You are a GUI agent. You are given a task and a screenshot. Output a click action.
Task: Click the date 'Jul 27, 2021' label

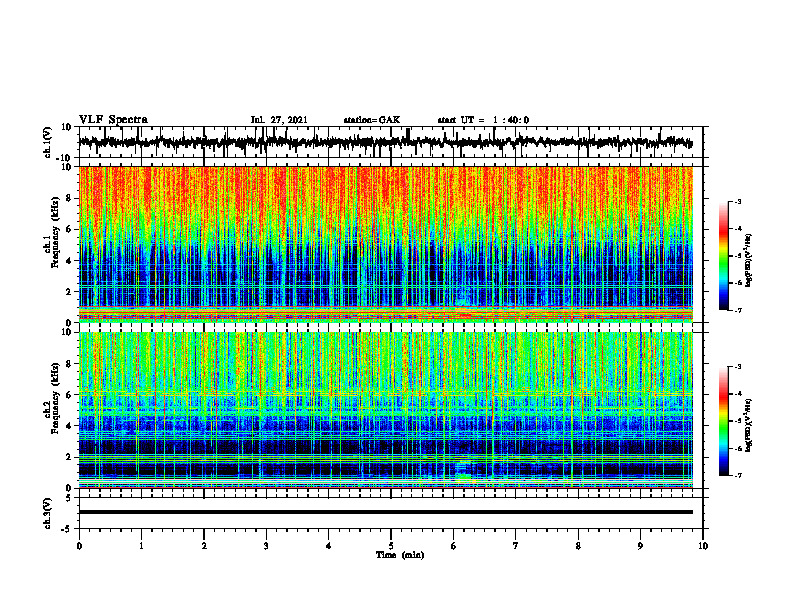tap(279, 120)
